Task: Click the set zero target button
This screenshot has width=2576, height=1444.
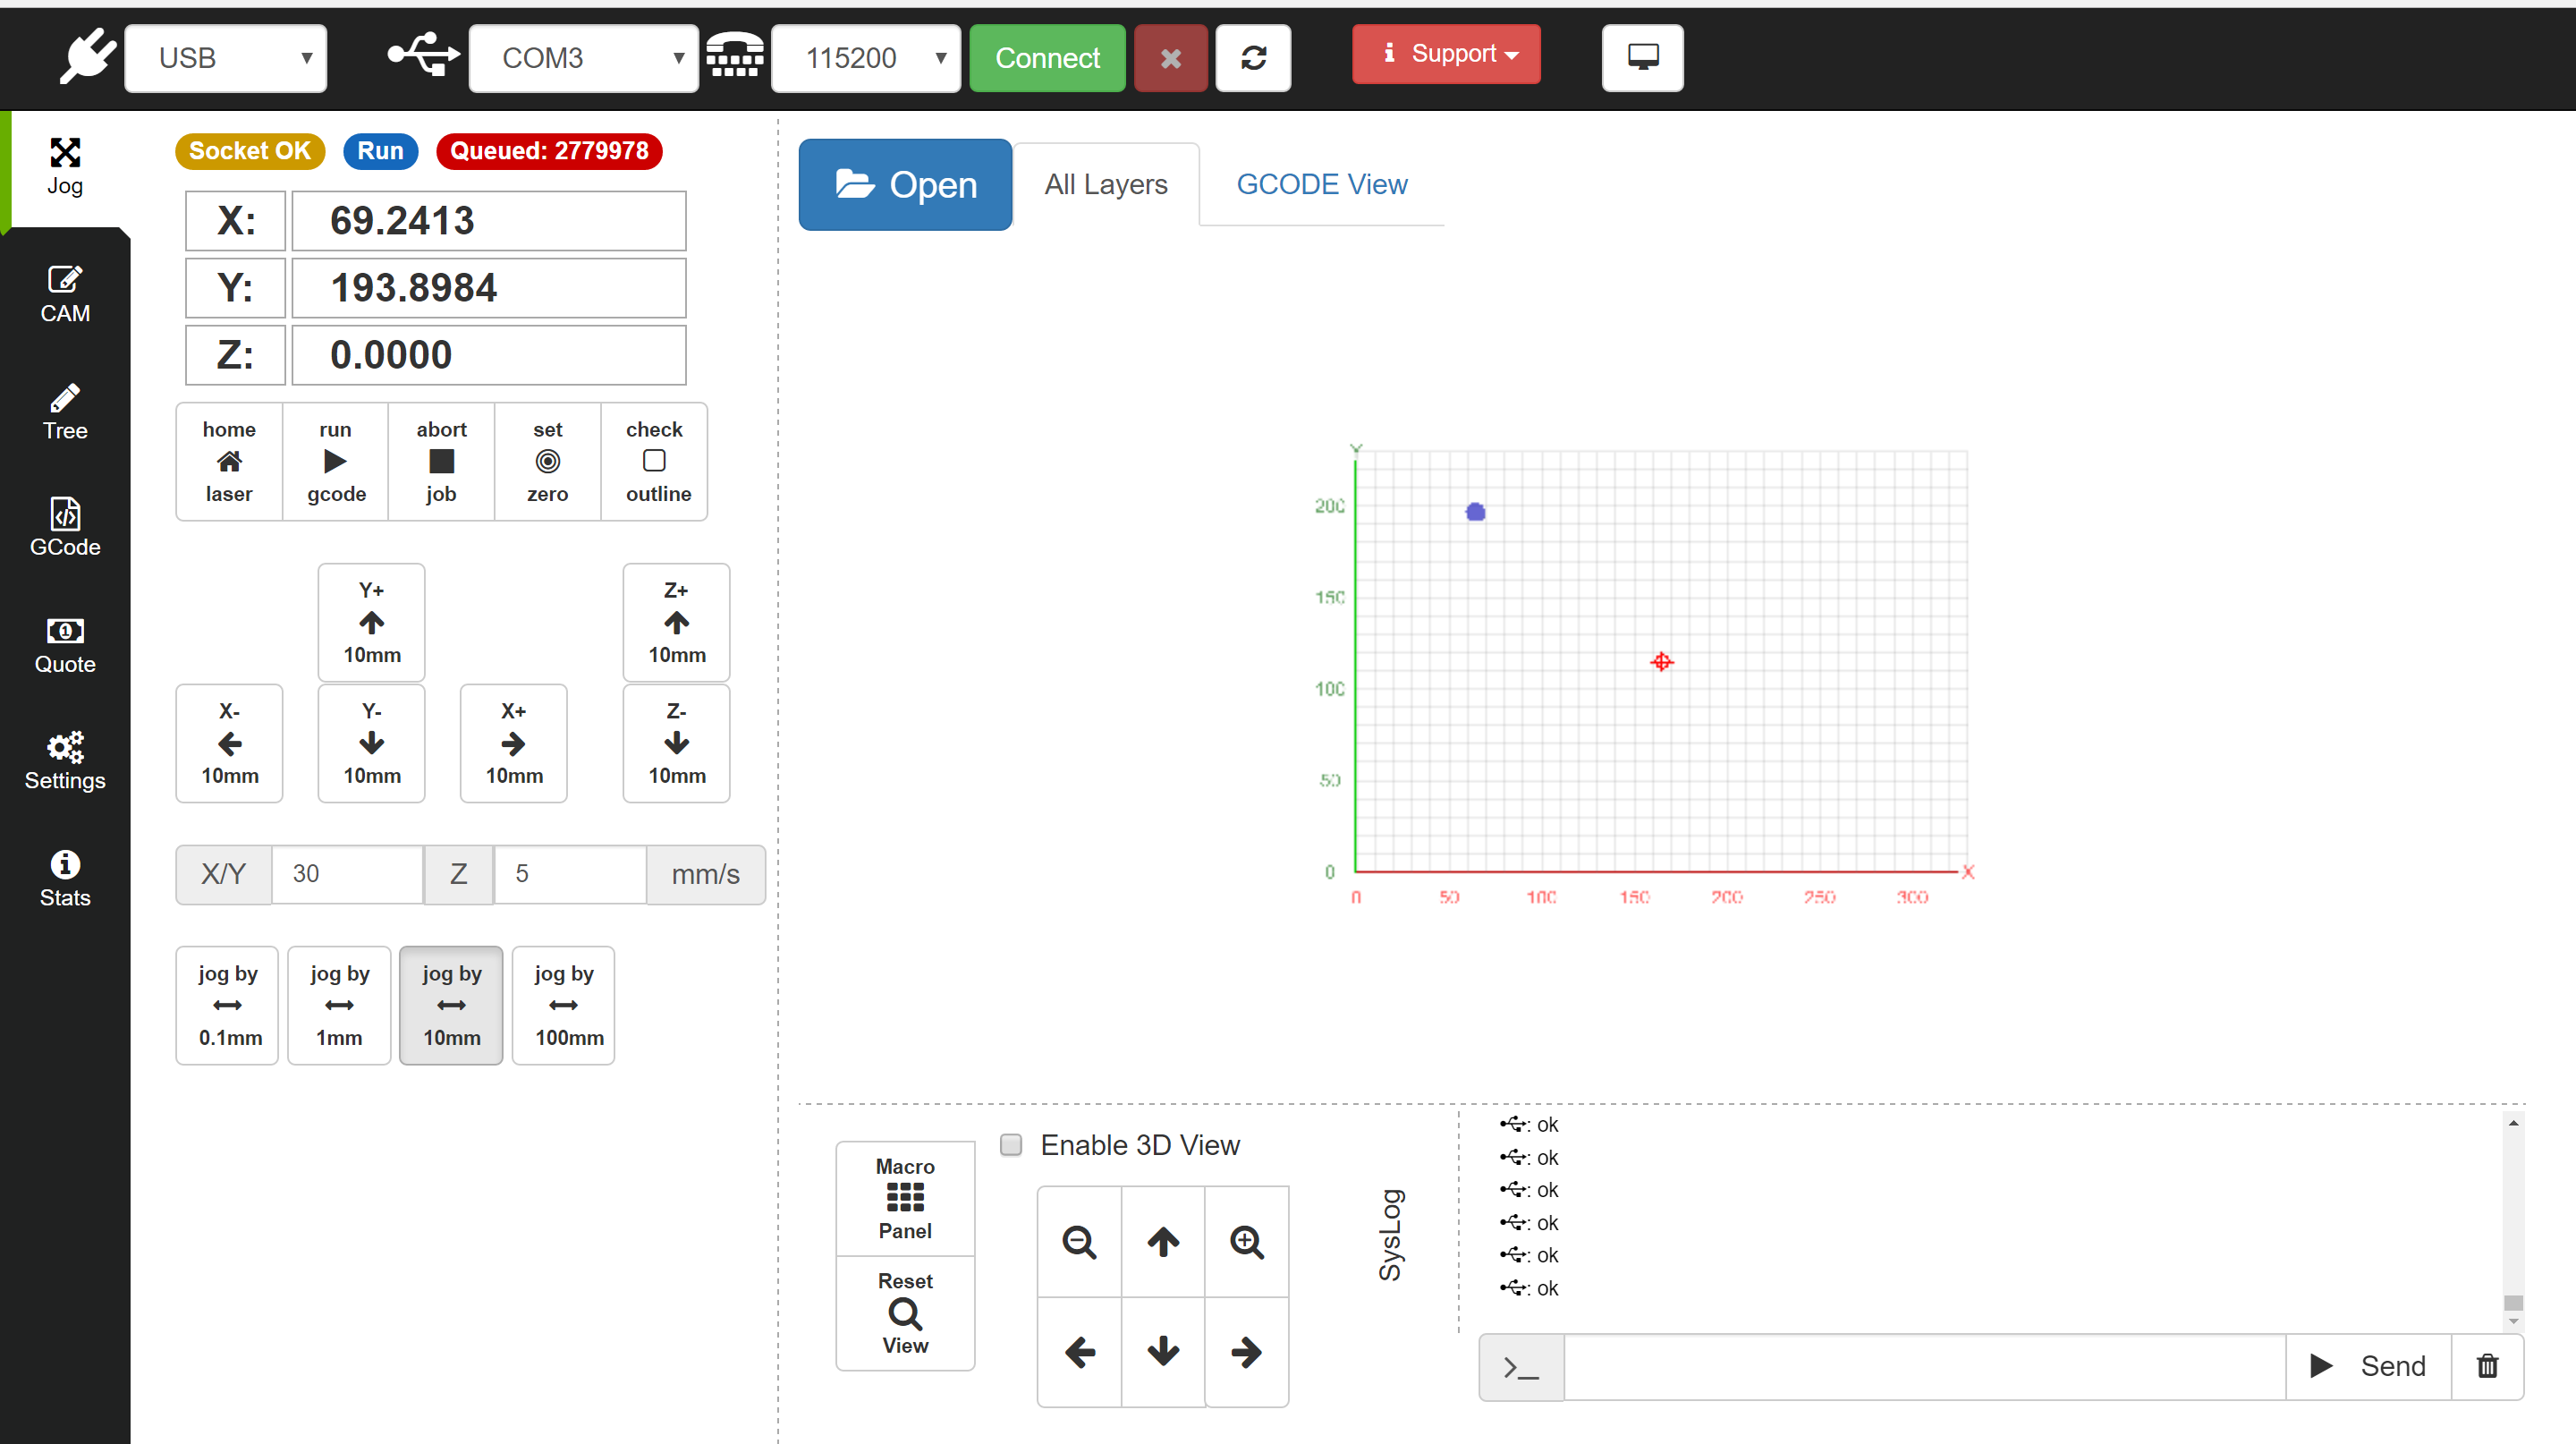Action: pos(547,462)
